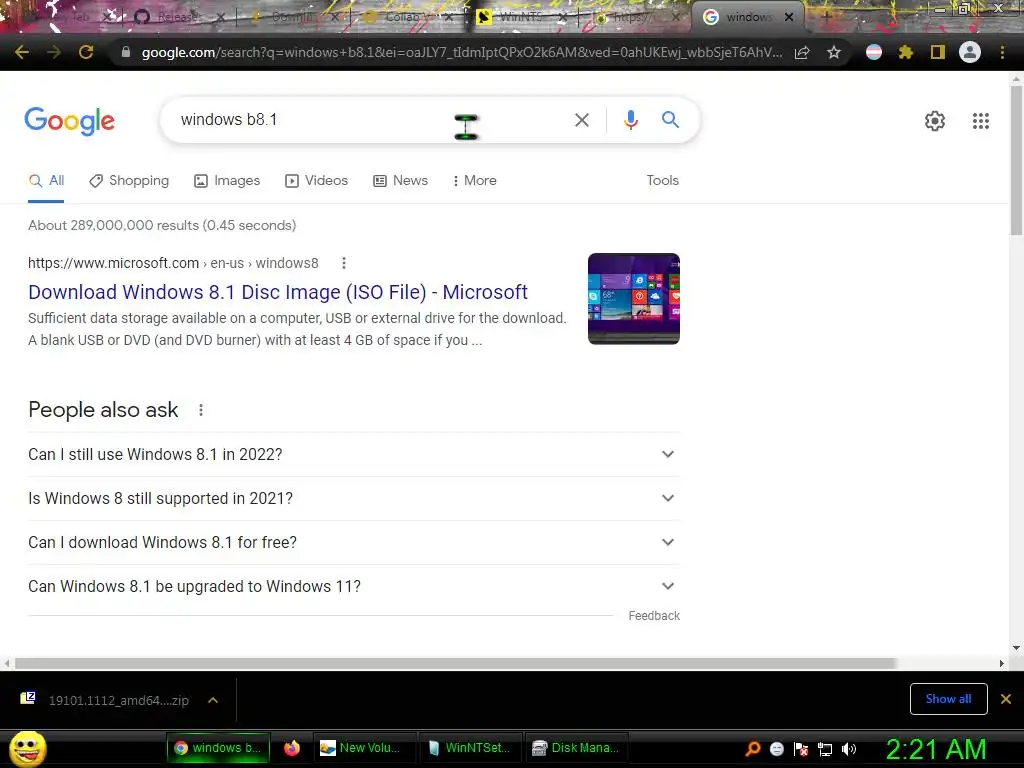Open the Disk Management taskbar window

click(575, 748)
